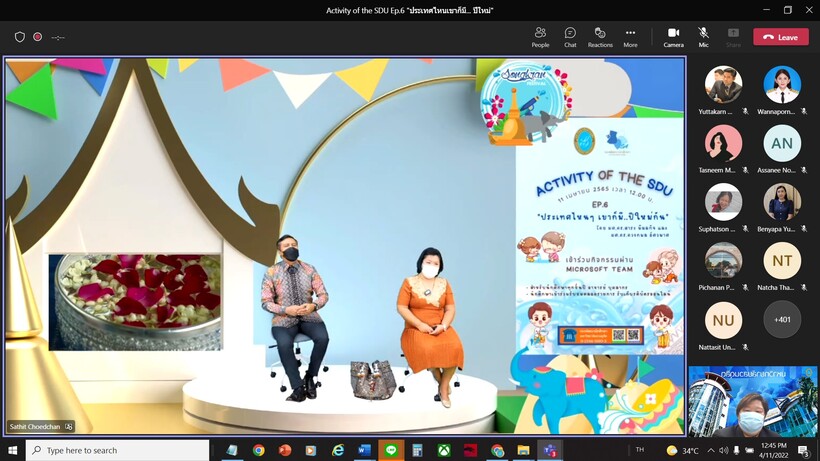Open the People participants panel
This screenshot has height=461, width=820.
540,37
